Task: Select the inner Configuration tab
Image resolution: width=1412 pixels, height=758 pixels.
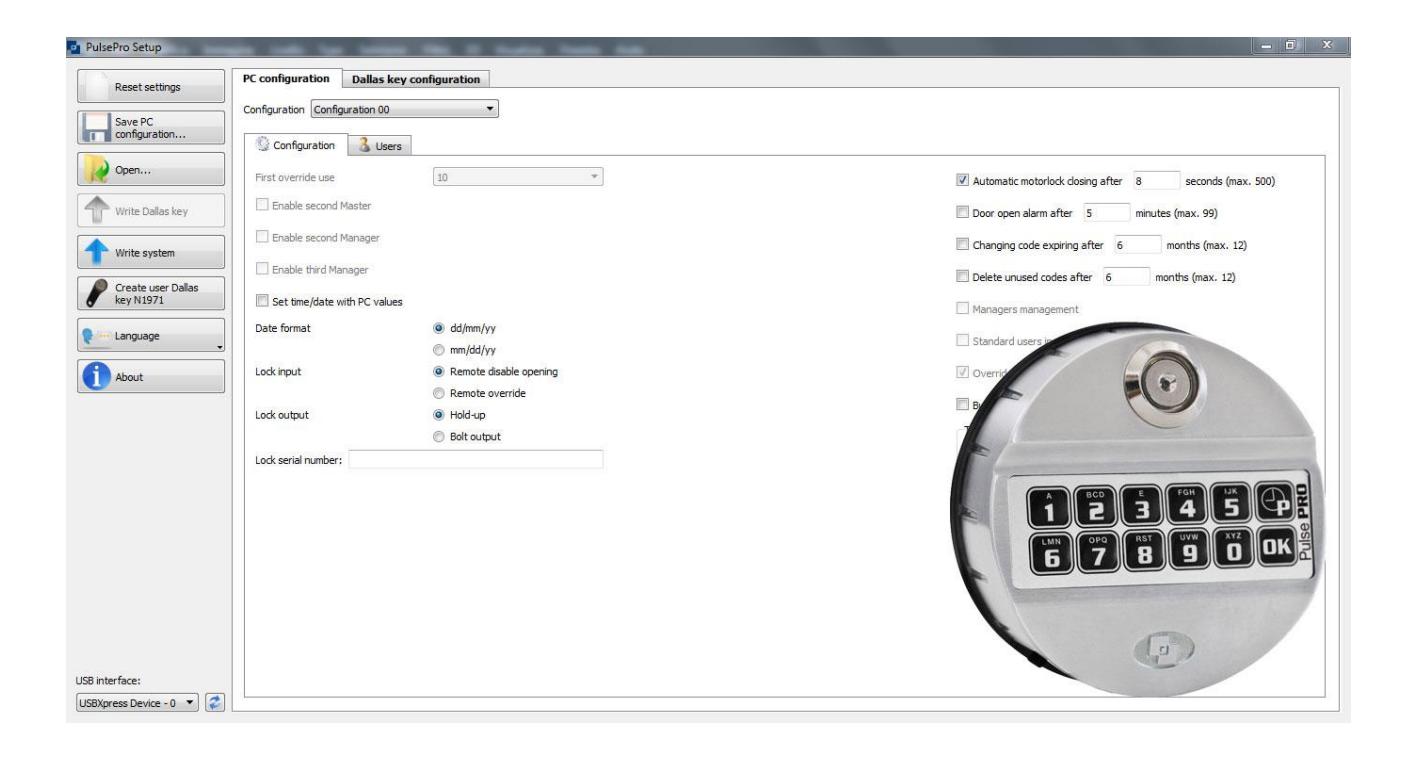Action: (x=295, y=145)
